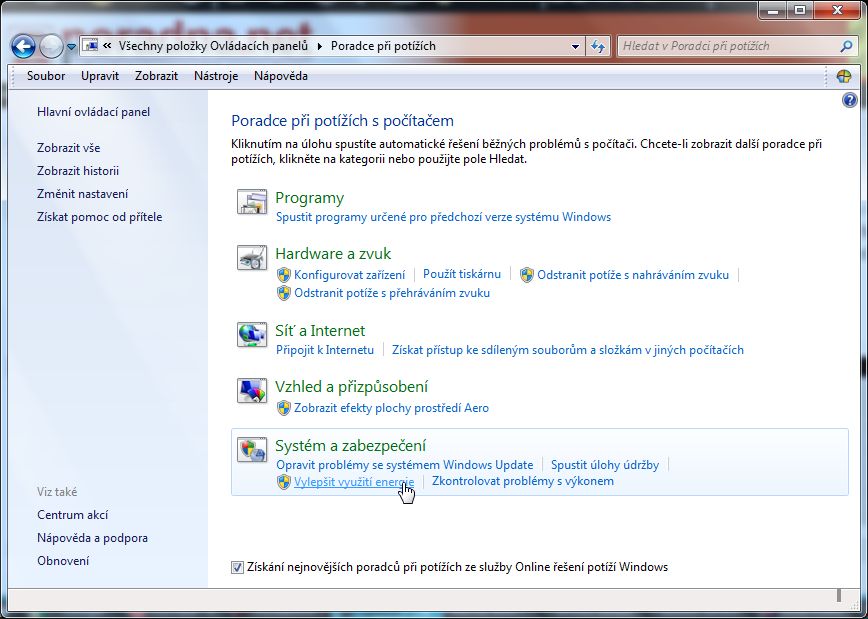Open the Soubor menu
Viewport: 868px width, 619px height.
(x=46, y=76)
